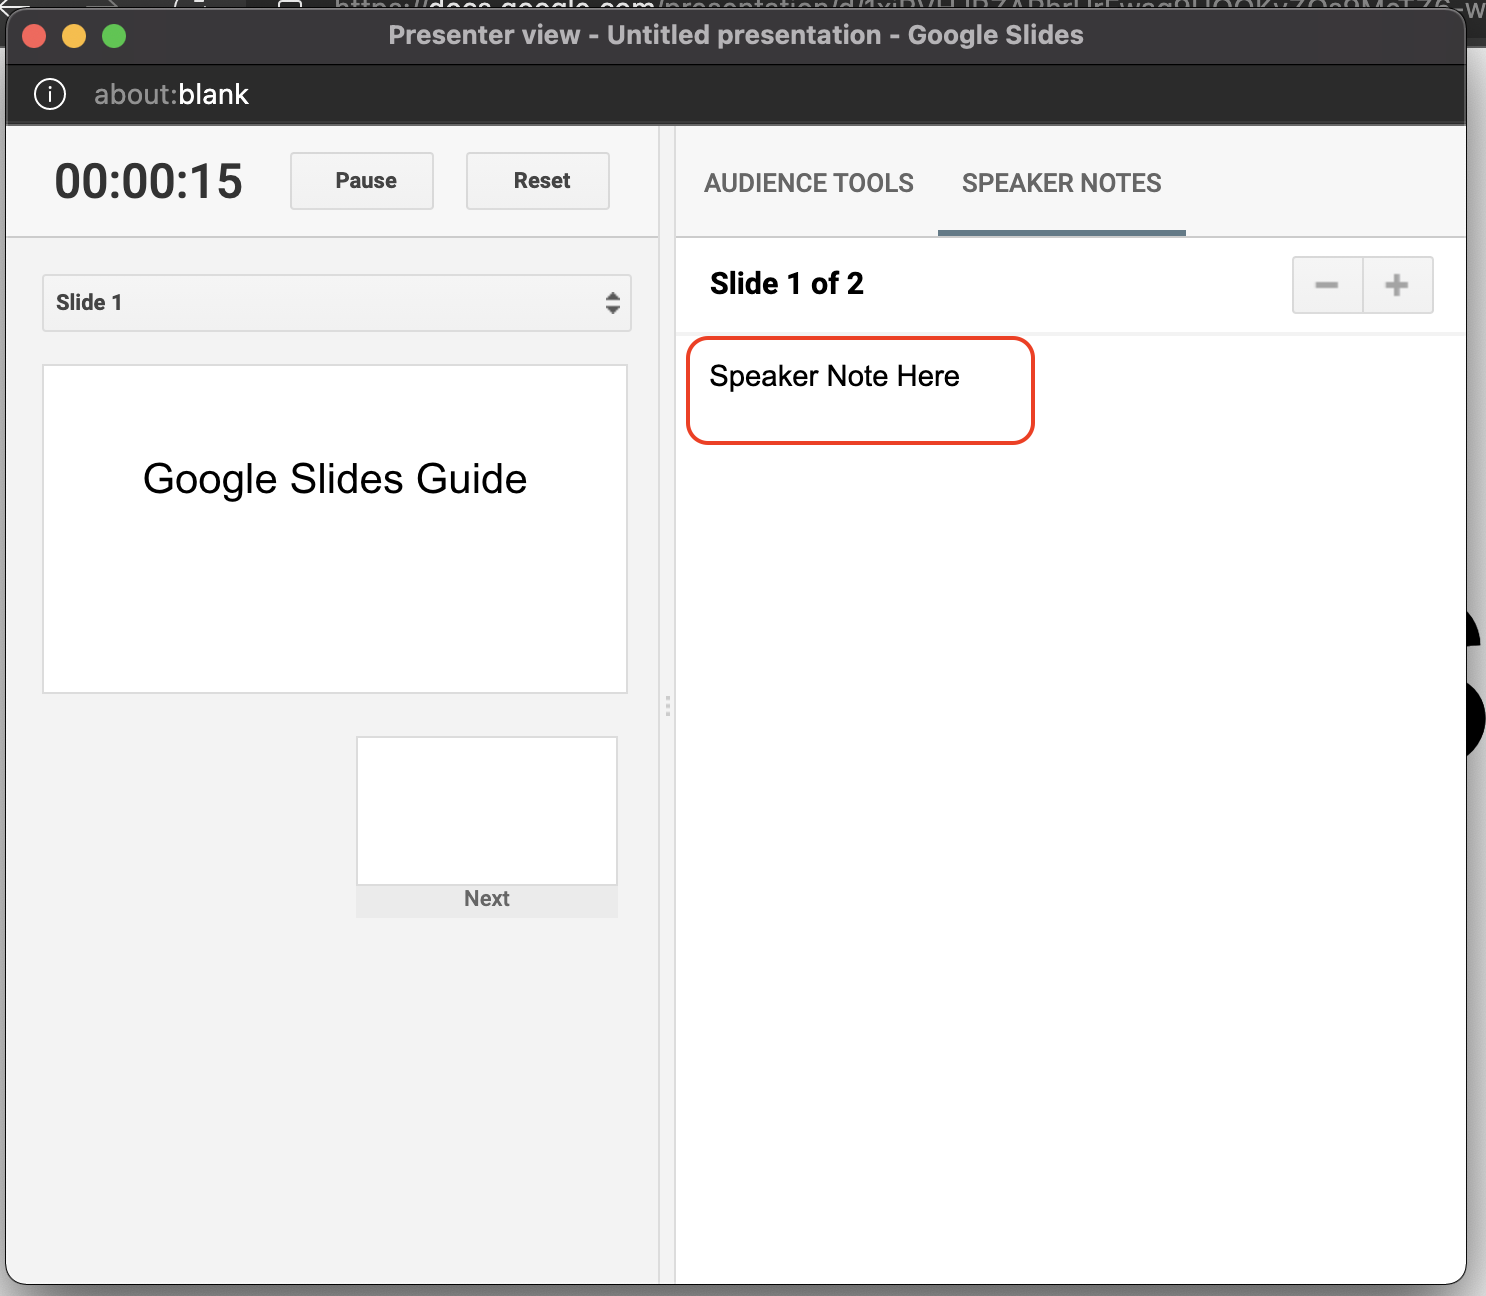Click inside the Speaker Note Here text
Viewport: 1486px width, 1296px height.
(834, 377)
